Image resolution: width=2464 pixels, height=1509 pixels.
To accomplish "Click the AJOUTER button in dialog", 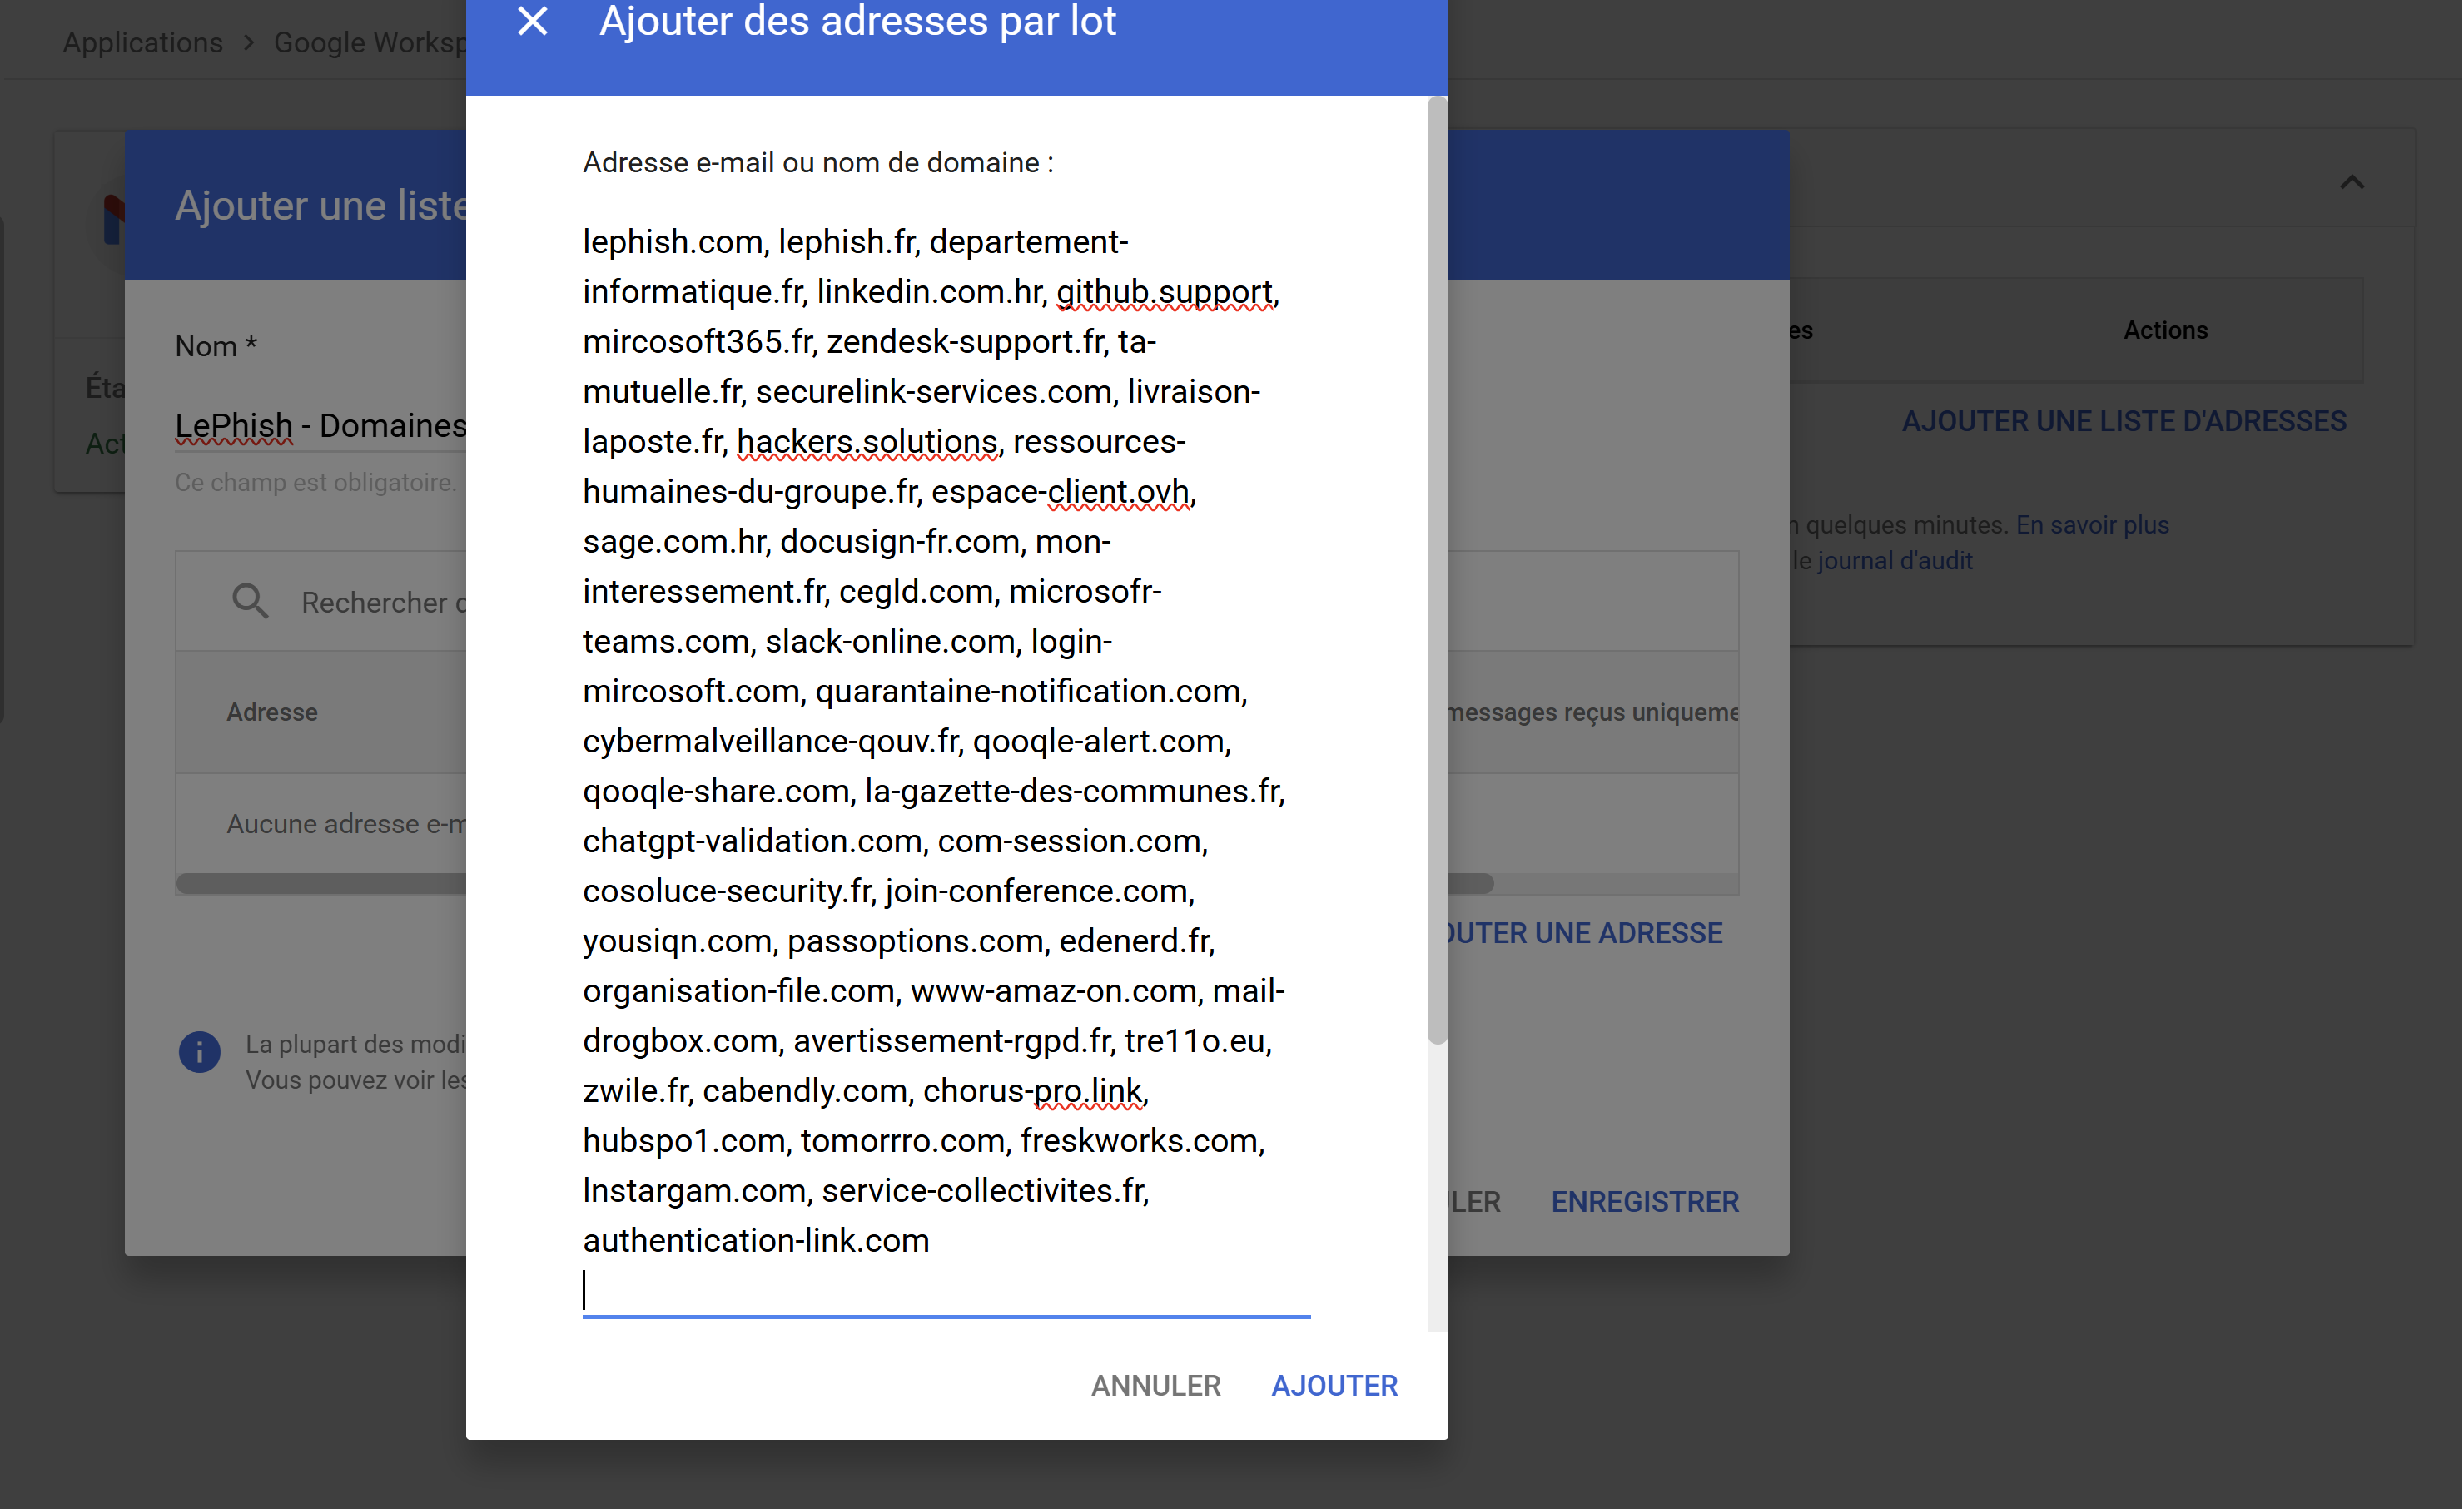I will point(1334,1385).
